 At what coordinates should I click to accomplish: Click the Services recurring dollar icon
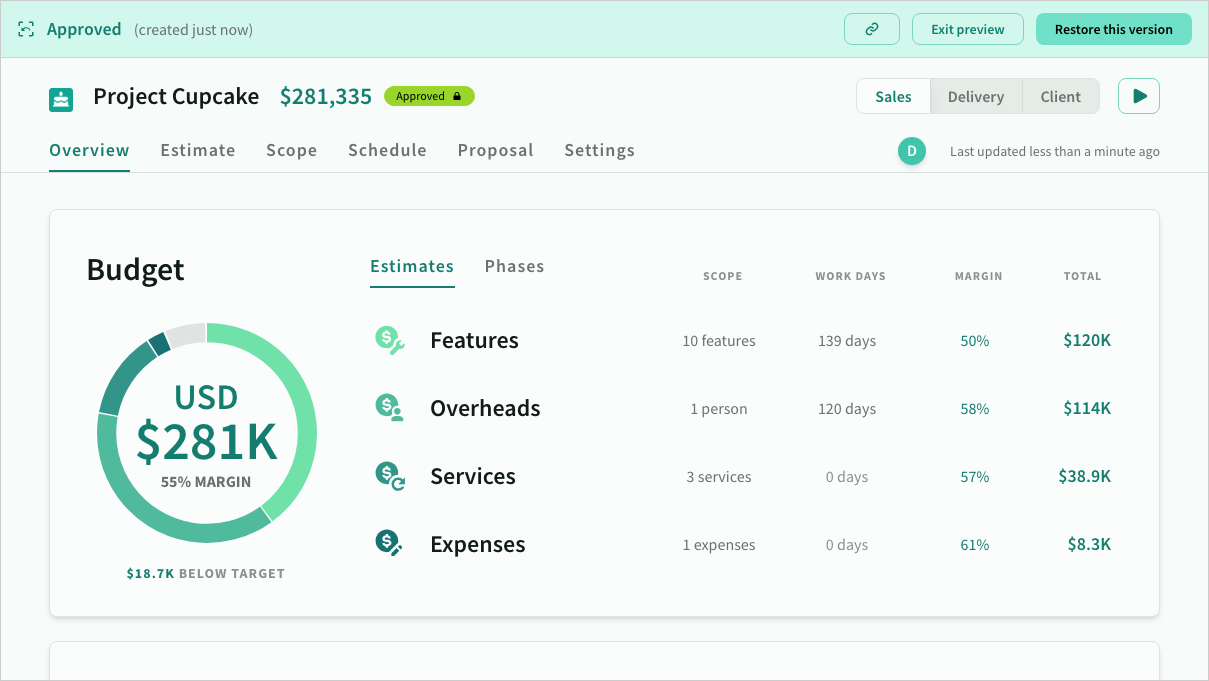[389, 476]
